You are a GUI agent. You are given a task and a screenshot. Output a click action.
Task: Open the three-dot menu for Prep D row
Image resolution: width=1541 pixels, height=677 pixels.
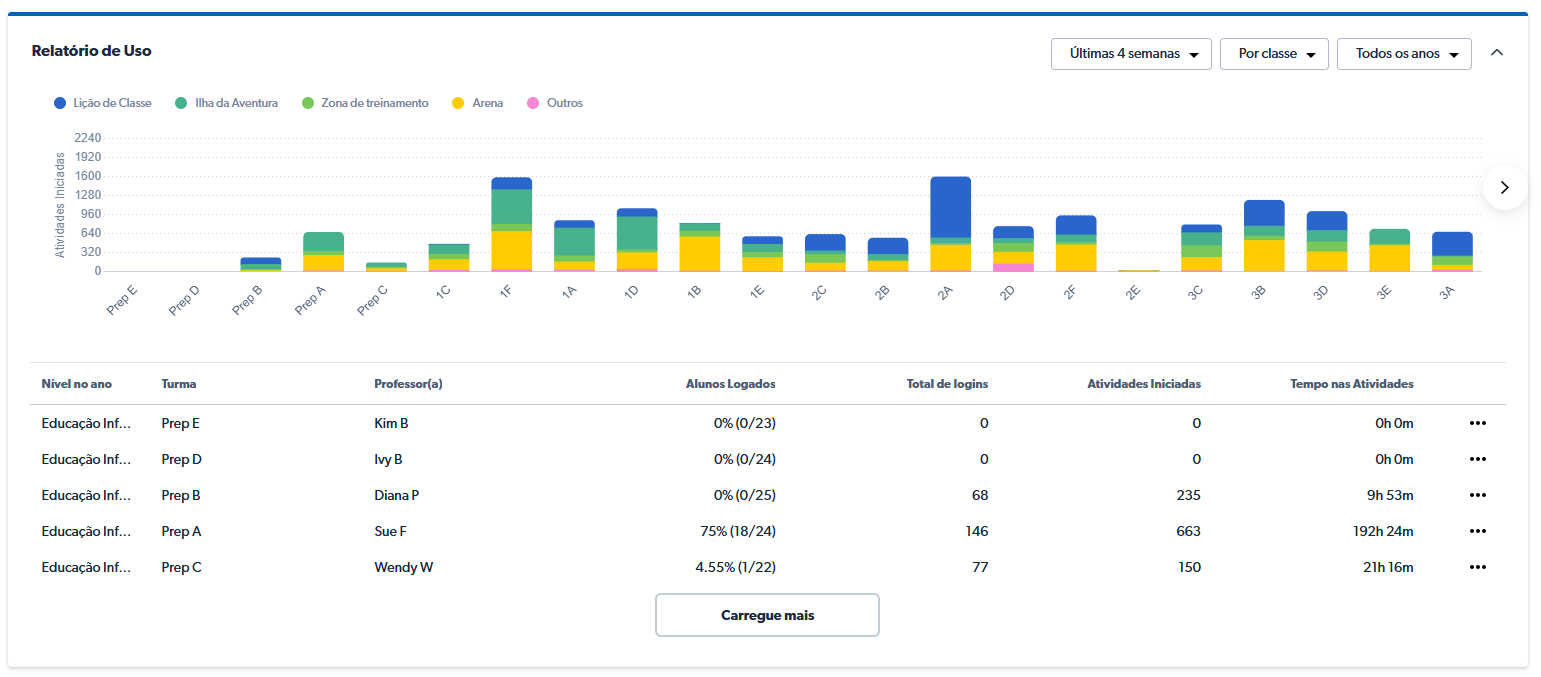click(1477, 459)
